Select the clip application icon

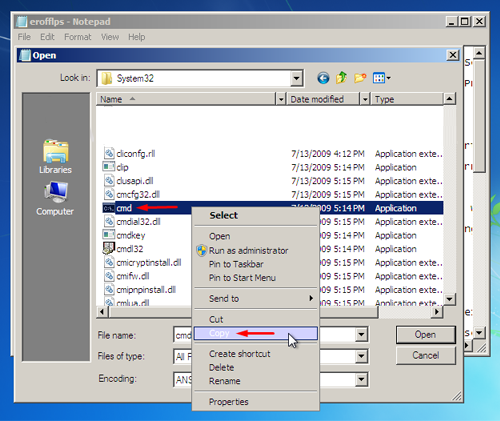108,167
